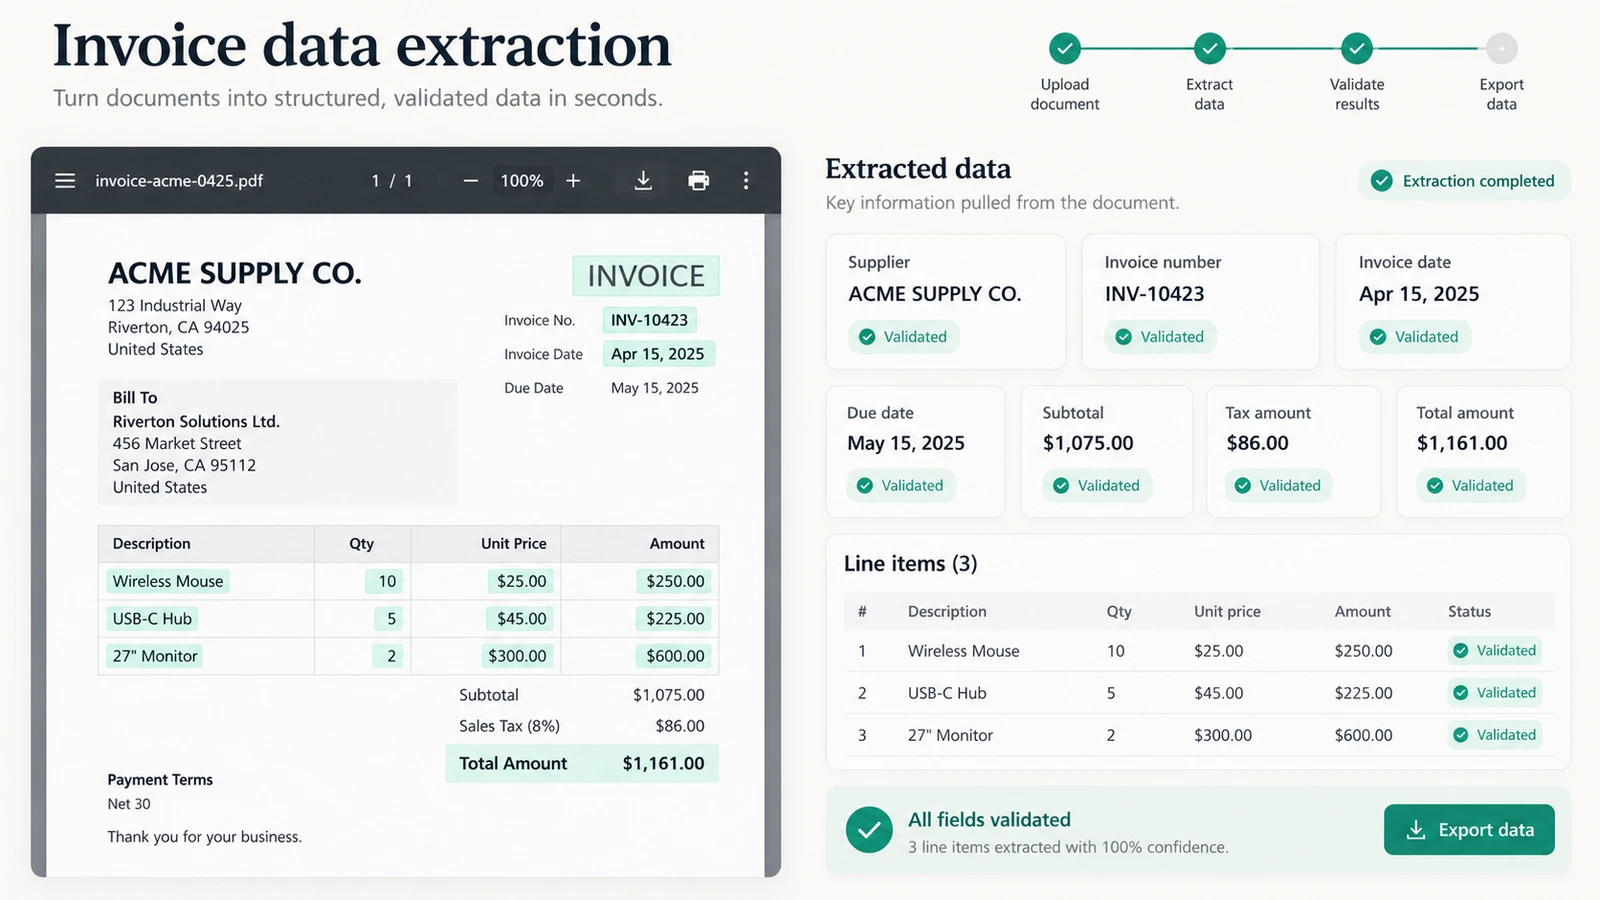This screenshot has width=1600, height=900.
Task: Click Validated badge under Tax amount
Action: click(1279, 486)
